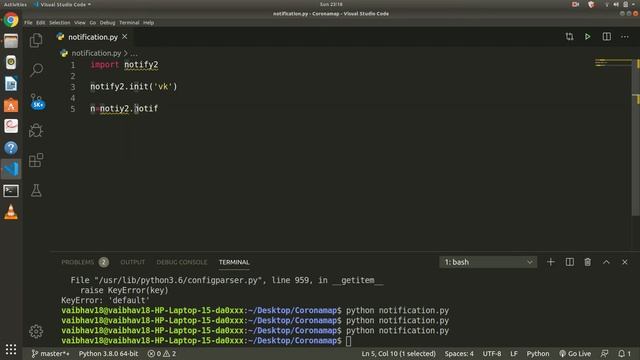
Task: Maximize the panel with up chevron
Action: coord(606,262)
